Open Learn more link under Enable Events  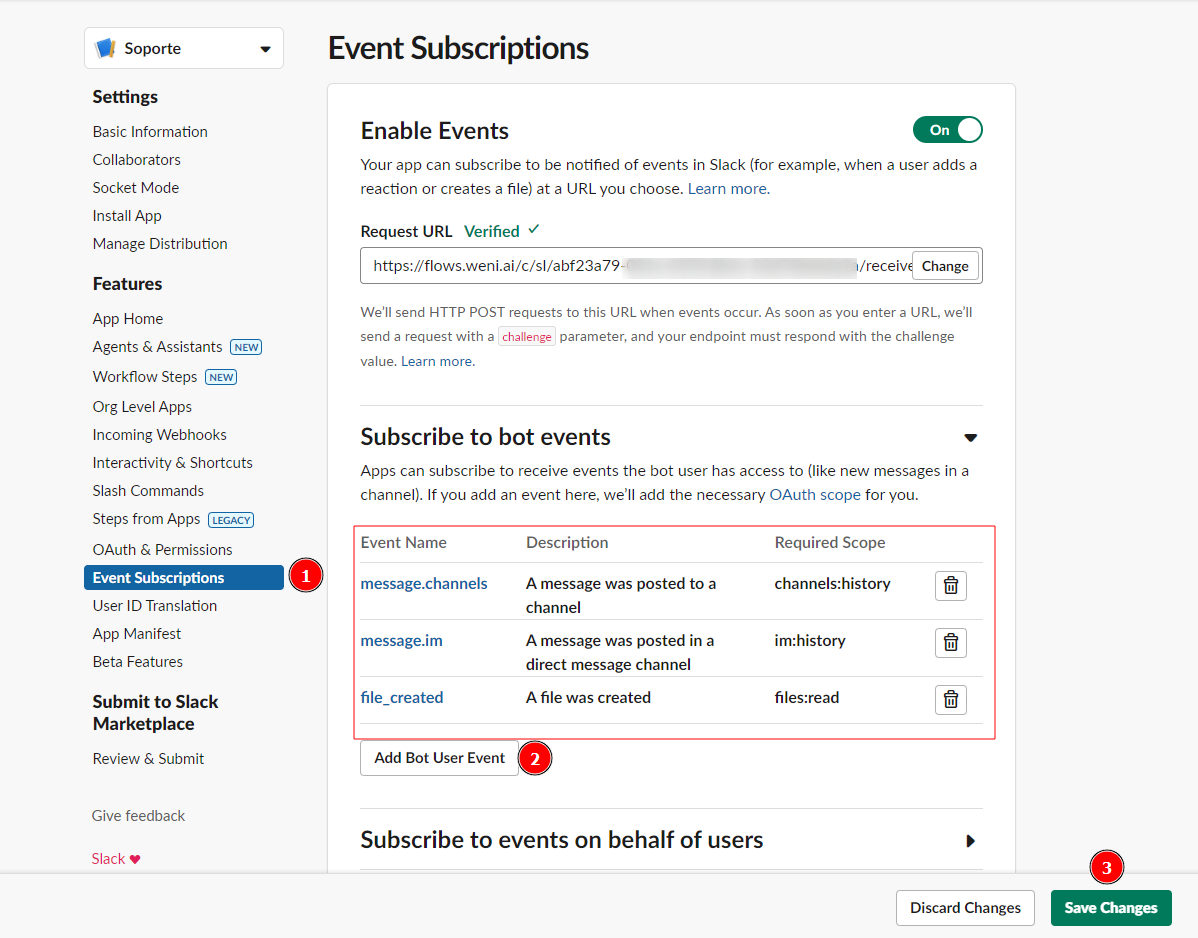729,189
